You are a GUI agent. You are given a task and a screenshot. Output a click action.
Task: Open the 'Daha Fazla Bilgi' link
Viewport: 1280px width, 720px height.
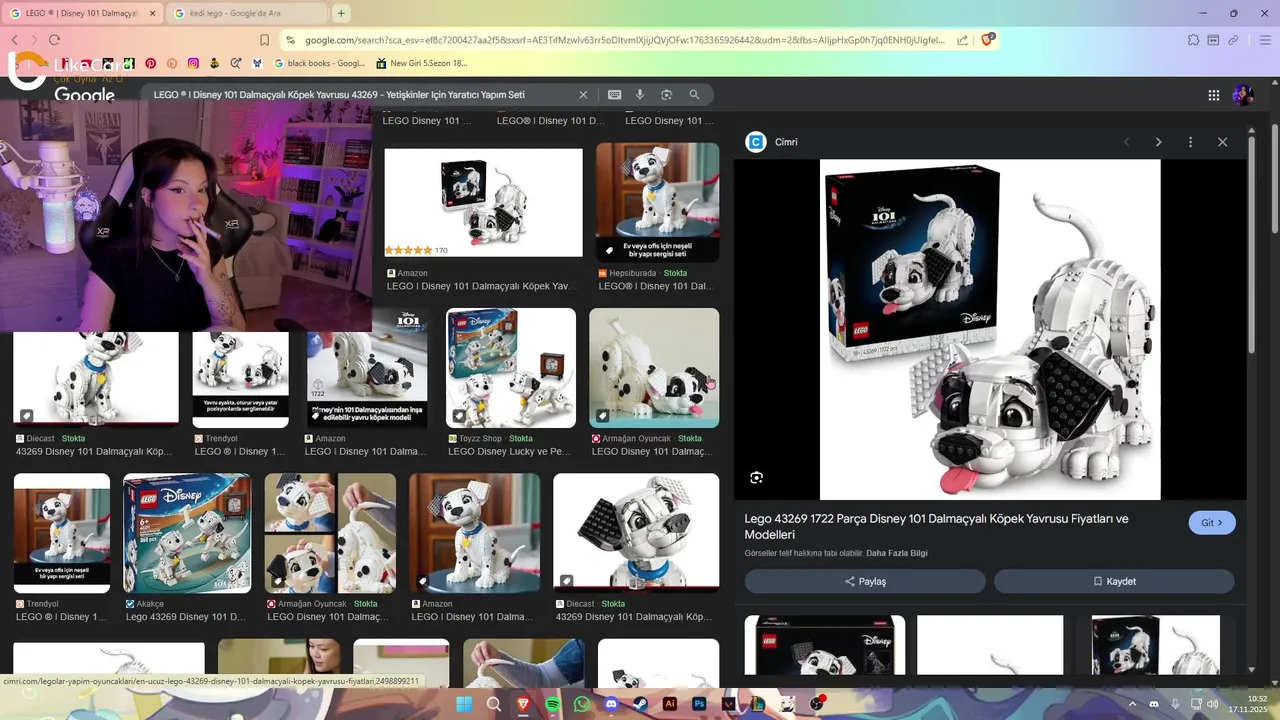(x=897, y=553)
